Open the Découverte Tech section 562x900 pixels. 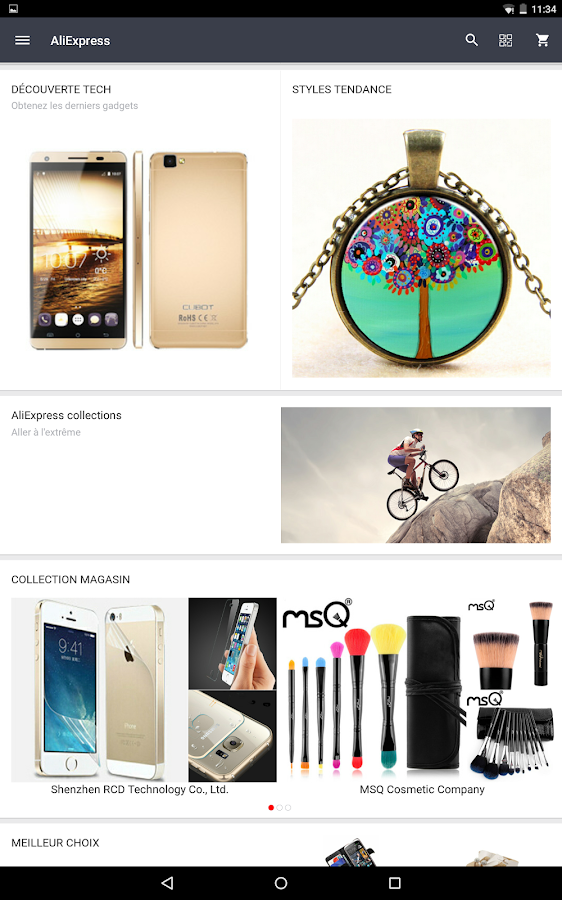pyautogui.click(x=61, y=89)
